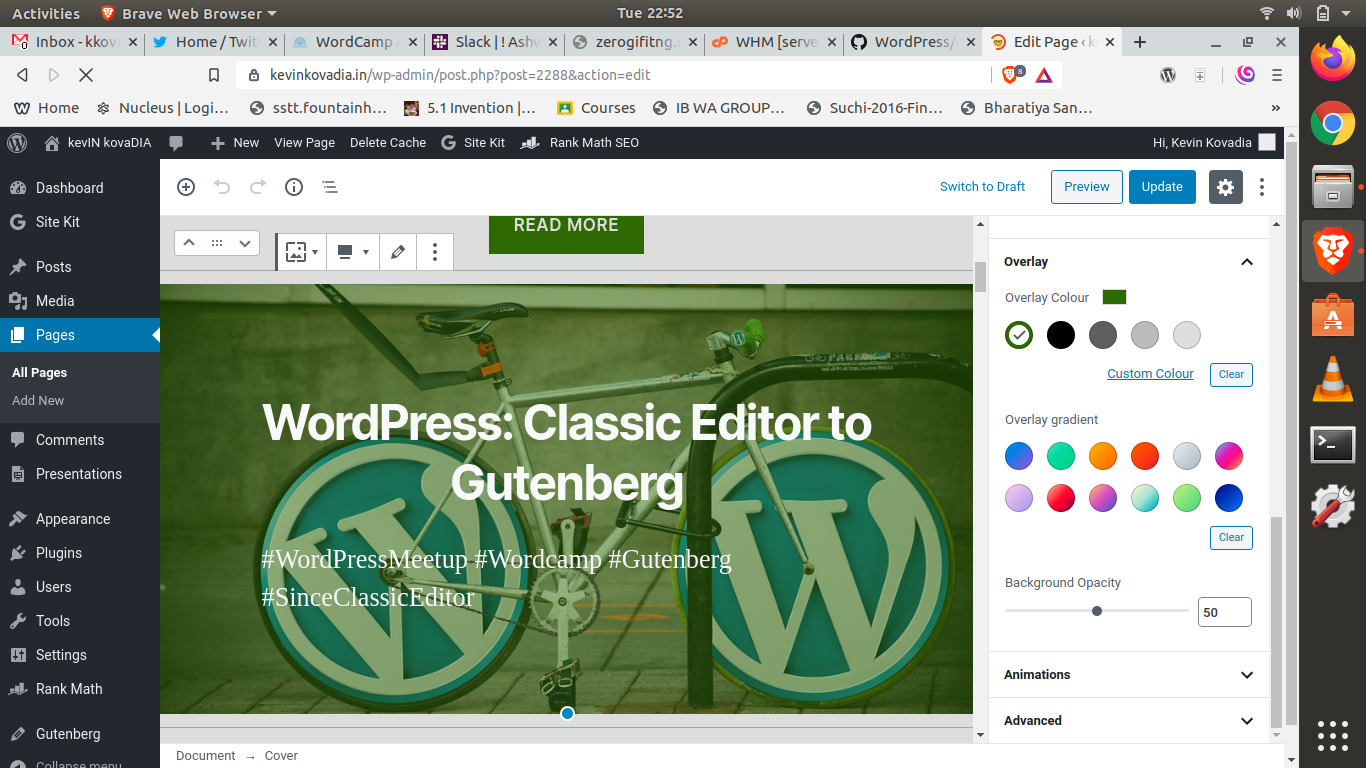Viewport: 1366px width, 768px height.
Task: Expand the Animations panel
Action: (1128, 675)
